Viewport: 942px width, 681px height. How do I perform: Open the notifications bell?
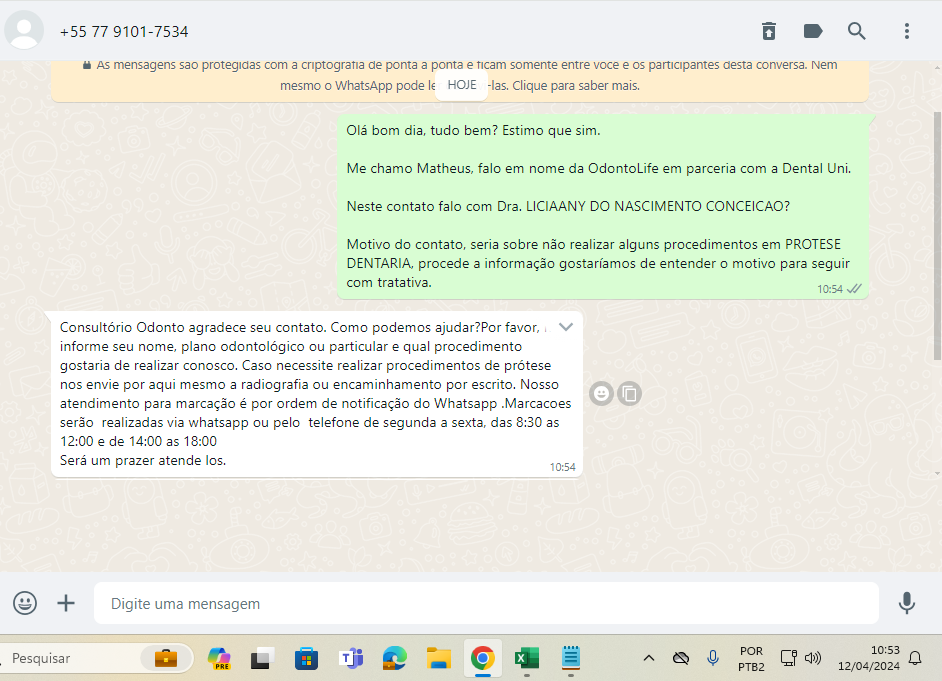915,658
